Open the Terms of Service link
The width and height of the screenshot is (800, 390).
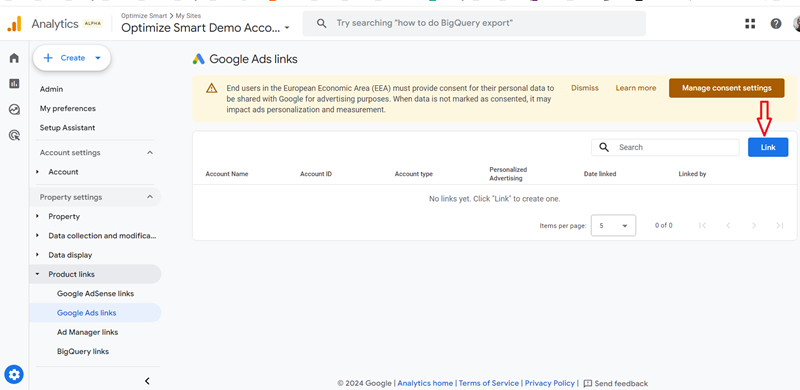489,383
